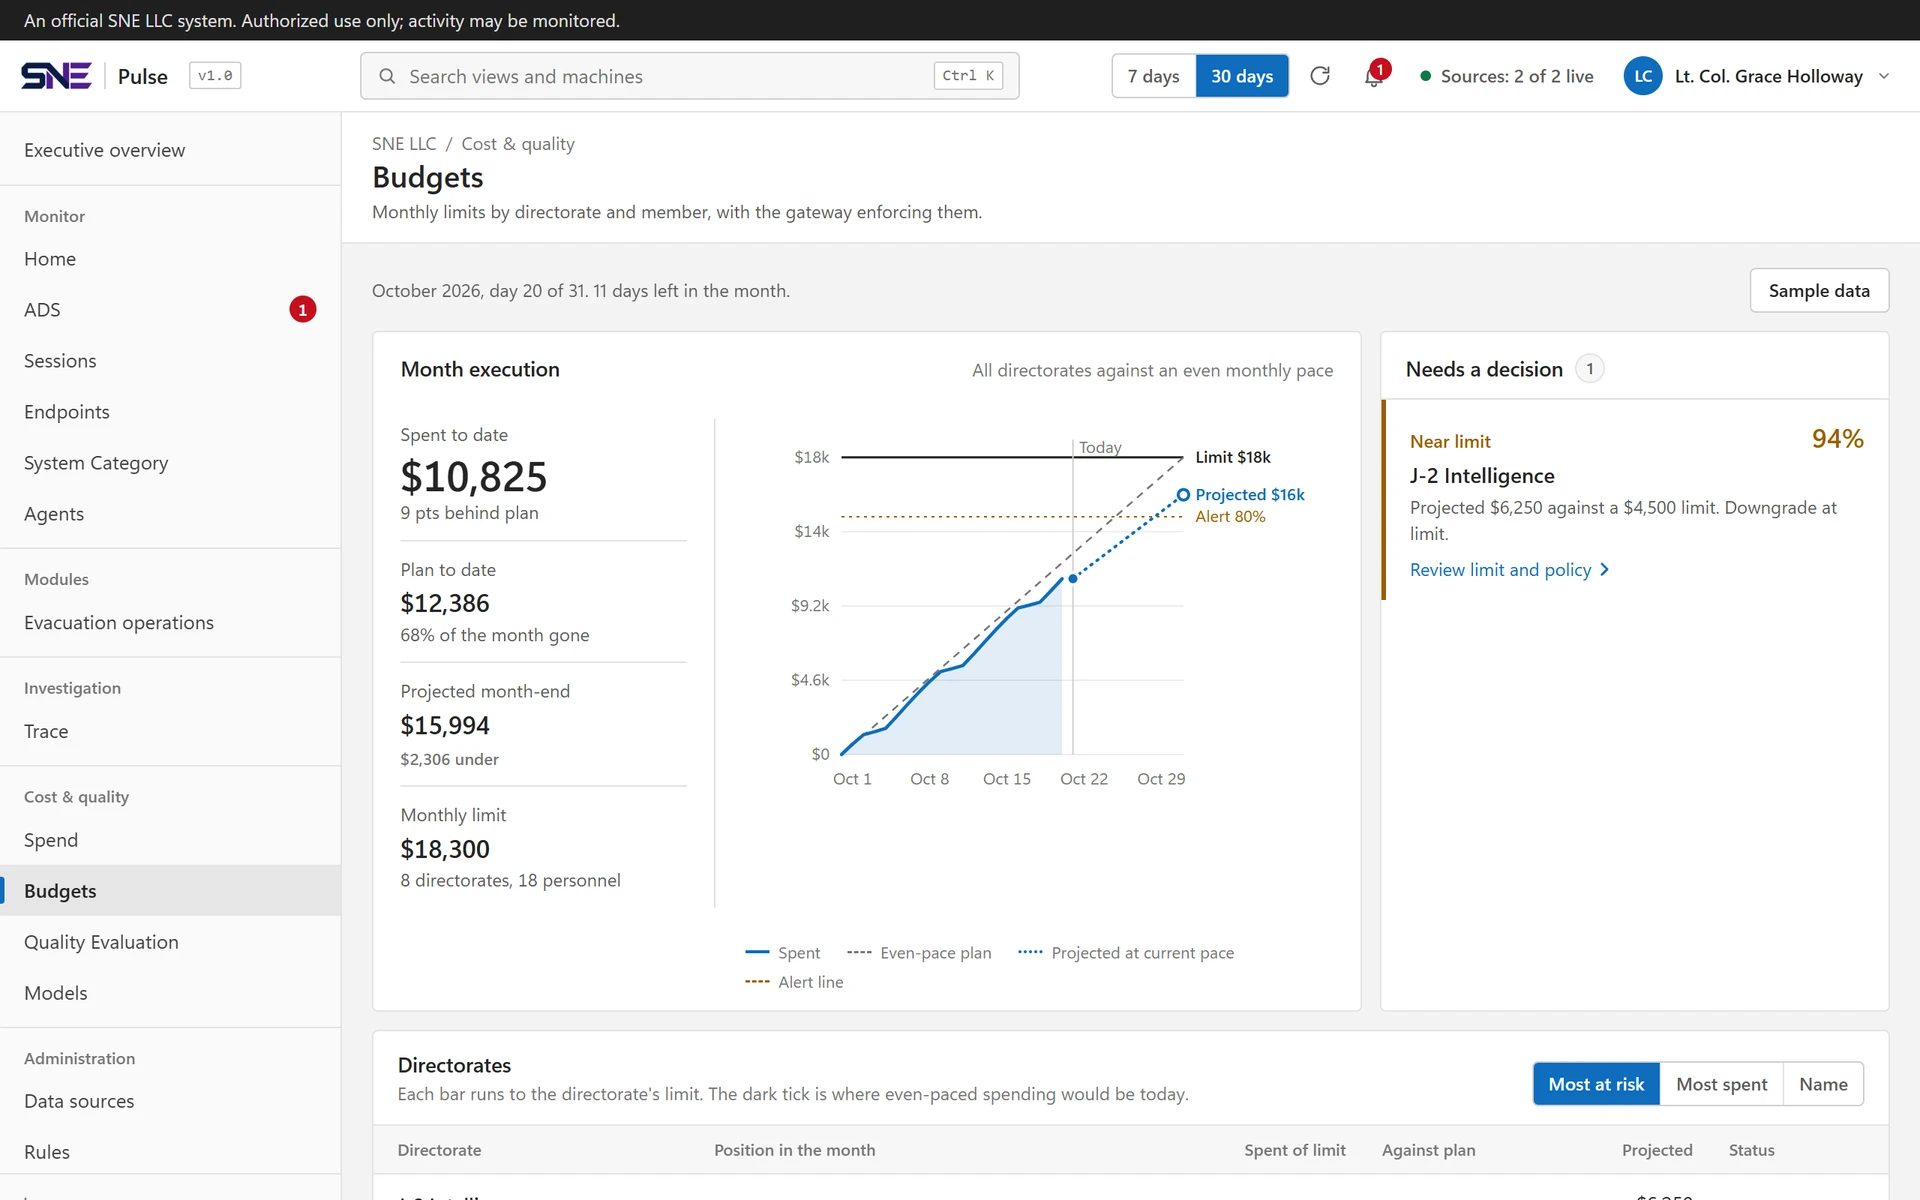Go to the Home page

click(170, 259)
